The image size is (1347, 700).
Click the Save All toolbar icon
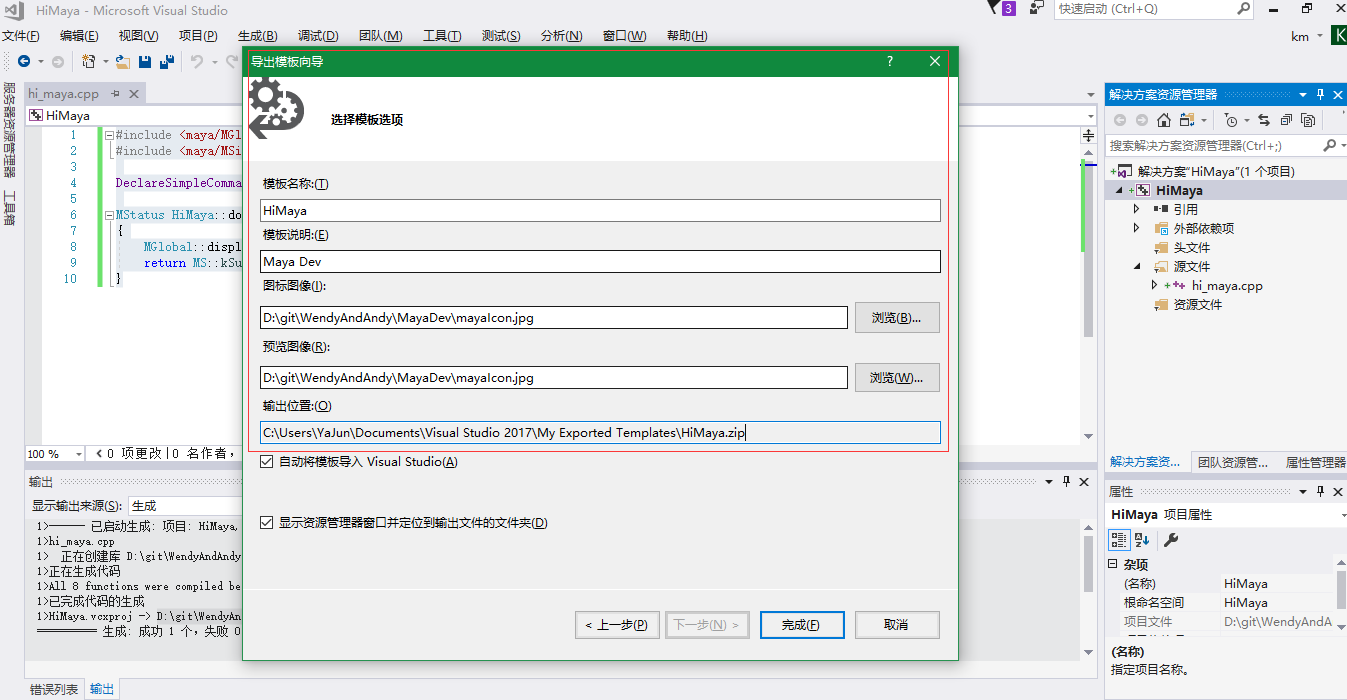[x=167, y=62]
